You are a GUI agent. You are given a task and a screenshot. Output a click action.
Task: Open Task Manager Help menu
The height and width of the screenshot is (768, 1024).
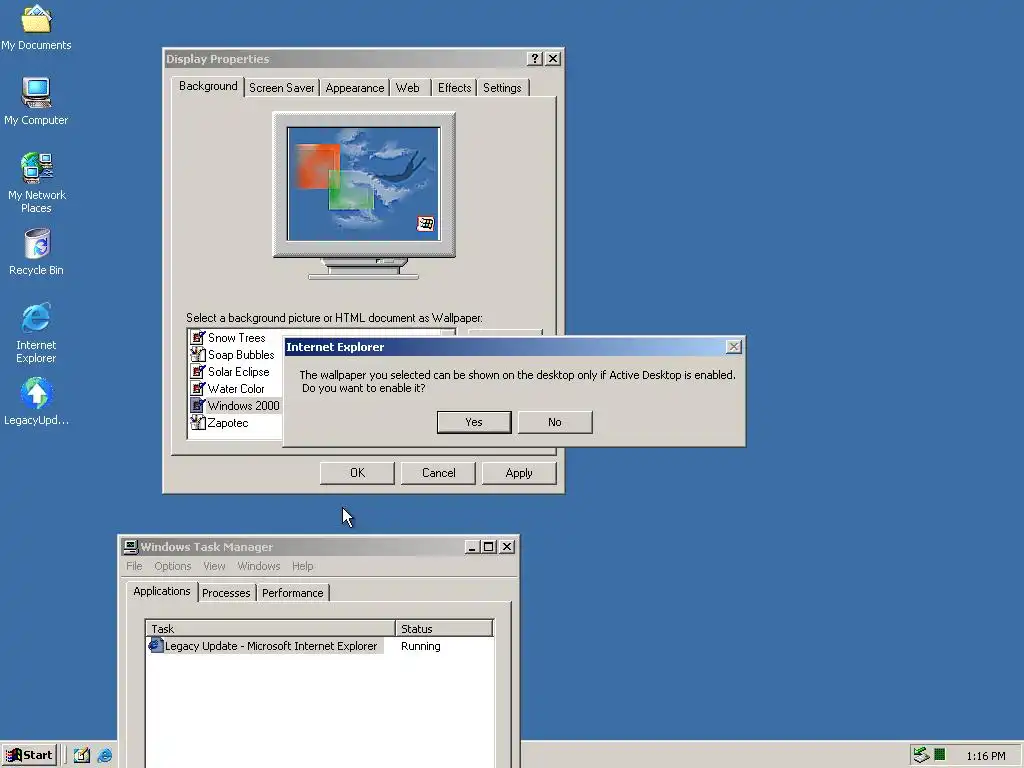[302, 566]
